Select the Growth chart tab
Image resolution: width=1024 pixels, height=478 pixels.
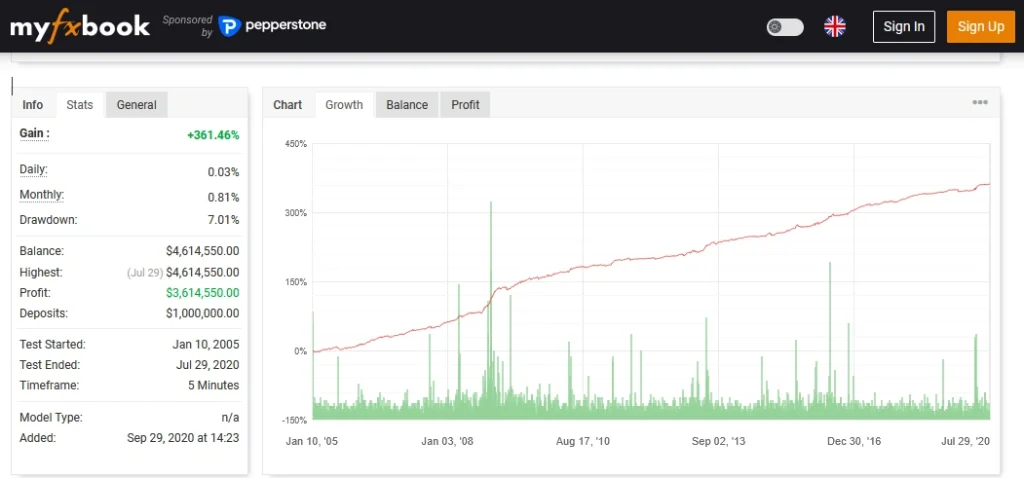344,105
